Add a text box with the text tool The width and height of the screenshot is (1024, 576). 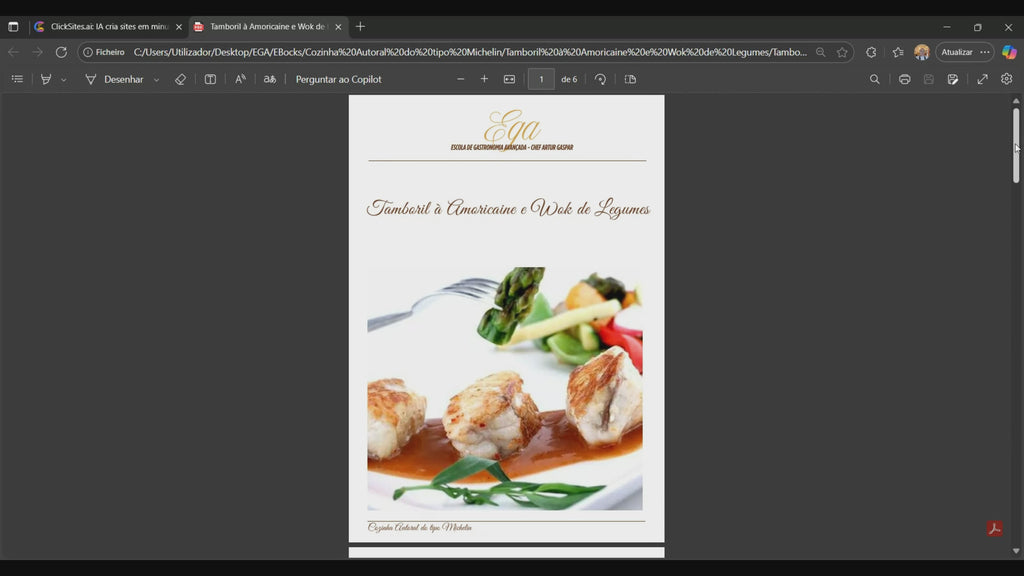point(210,79)
